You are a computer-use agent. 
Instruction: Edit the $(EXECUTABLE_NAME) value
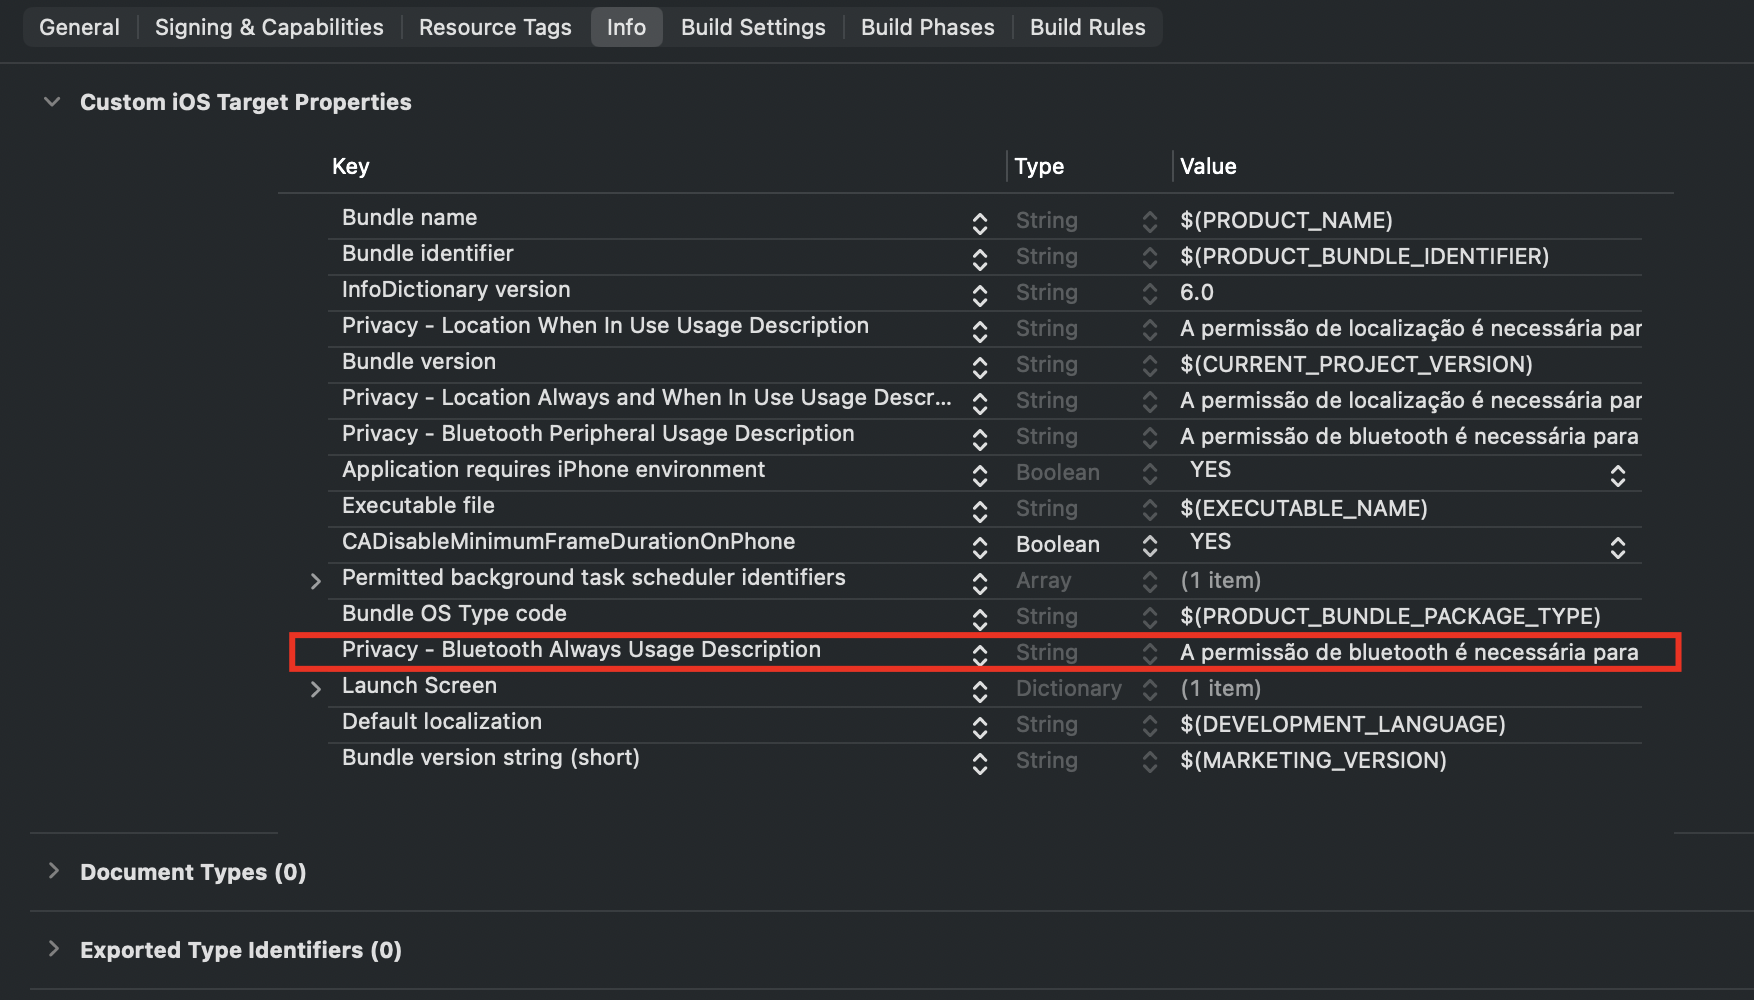tap(1303, 508)
